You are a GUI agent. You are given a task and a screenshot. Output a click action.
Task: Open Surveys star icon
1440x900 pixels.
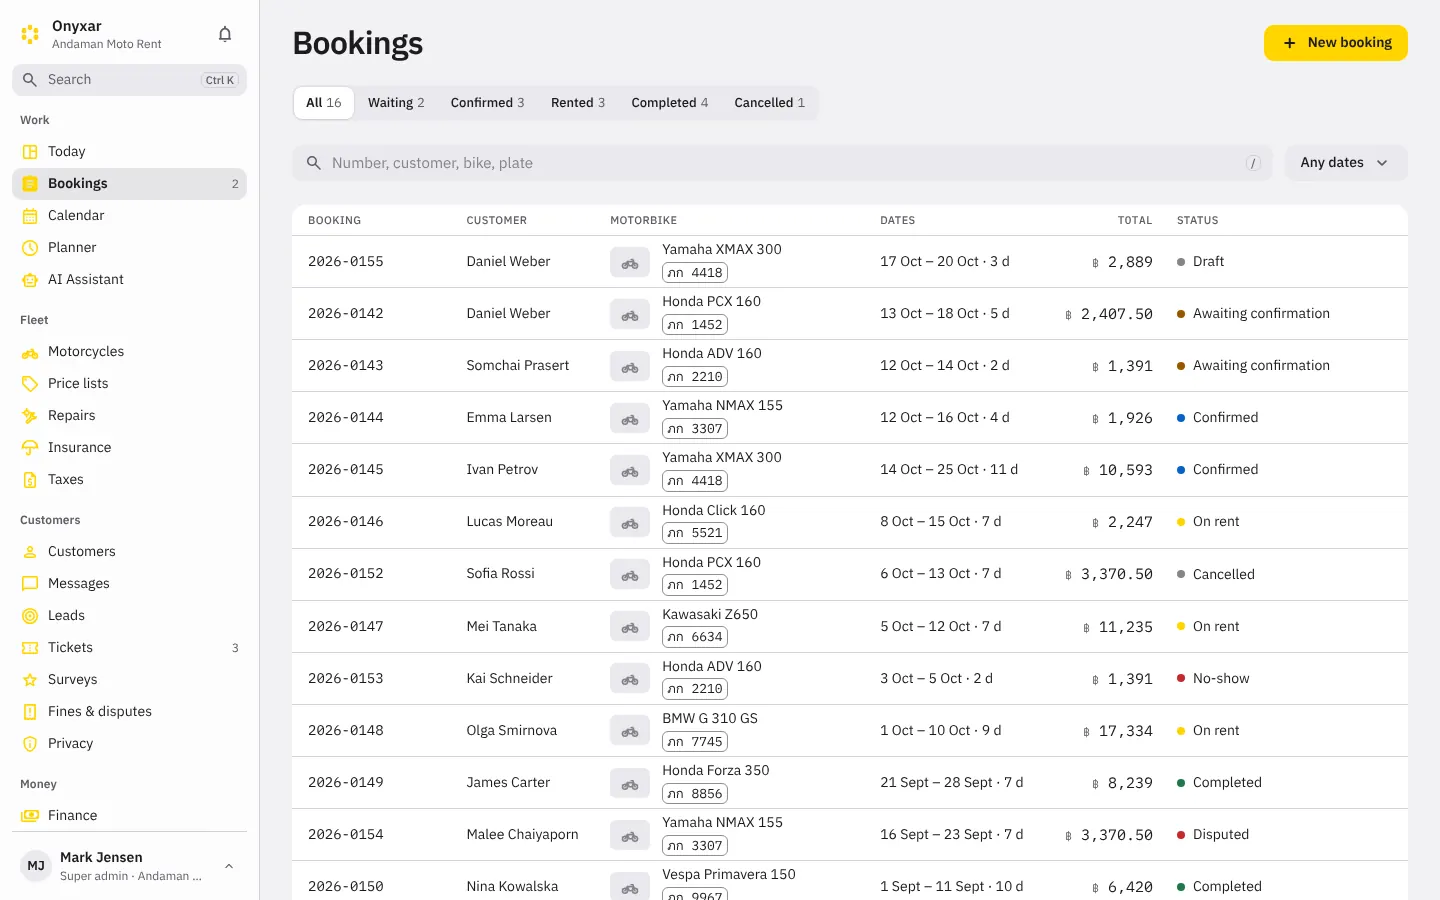(x=30, y=679)
